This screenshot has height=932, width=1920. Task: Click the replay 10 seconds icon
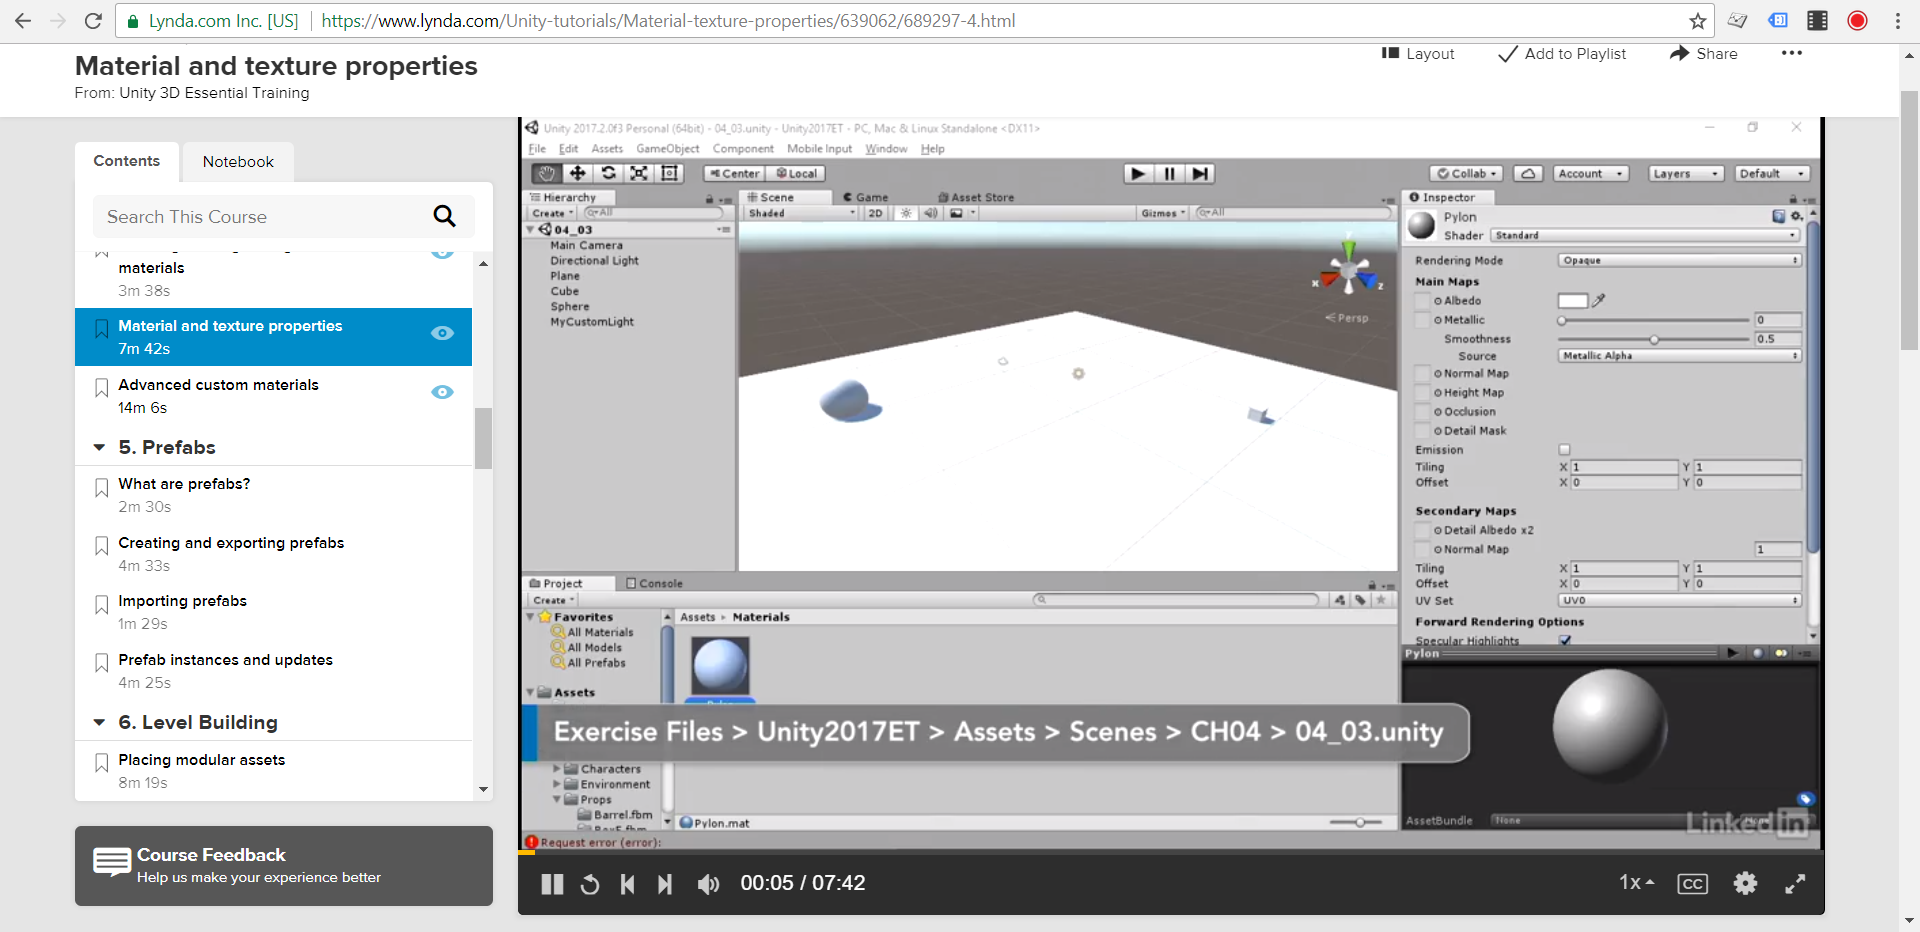coord(590,884)
